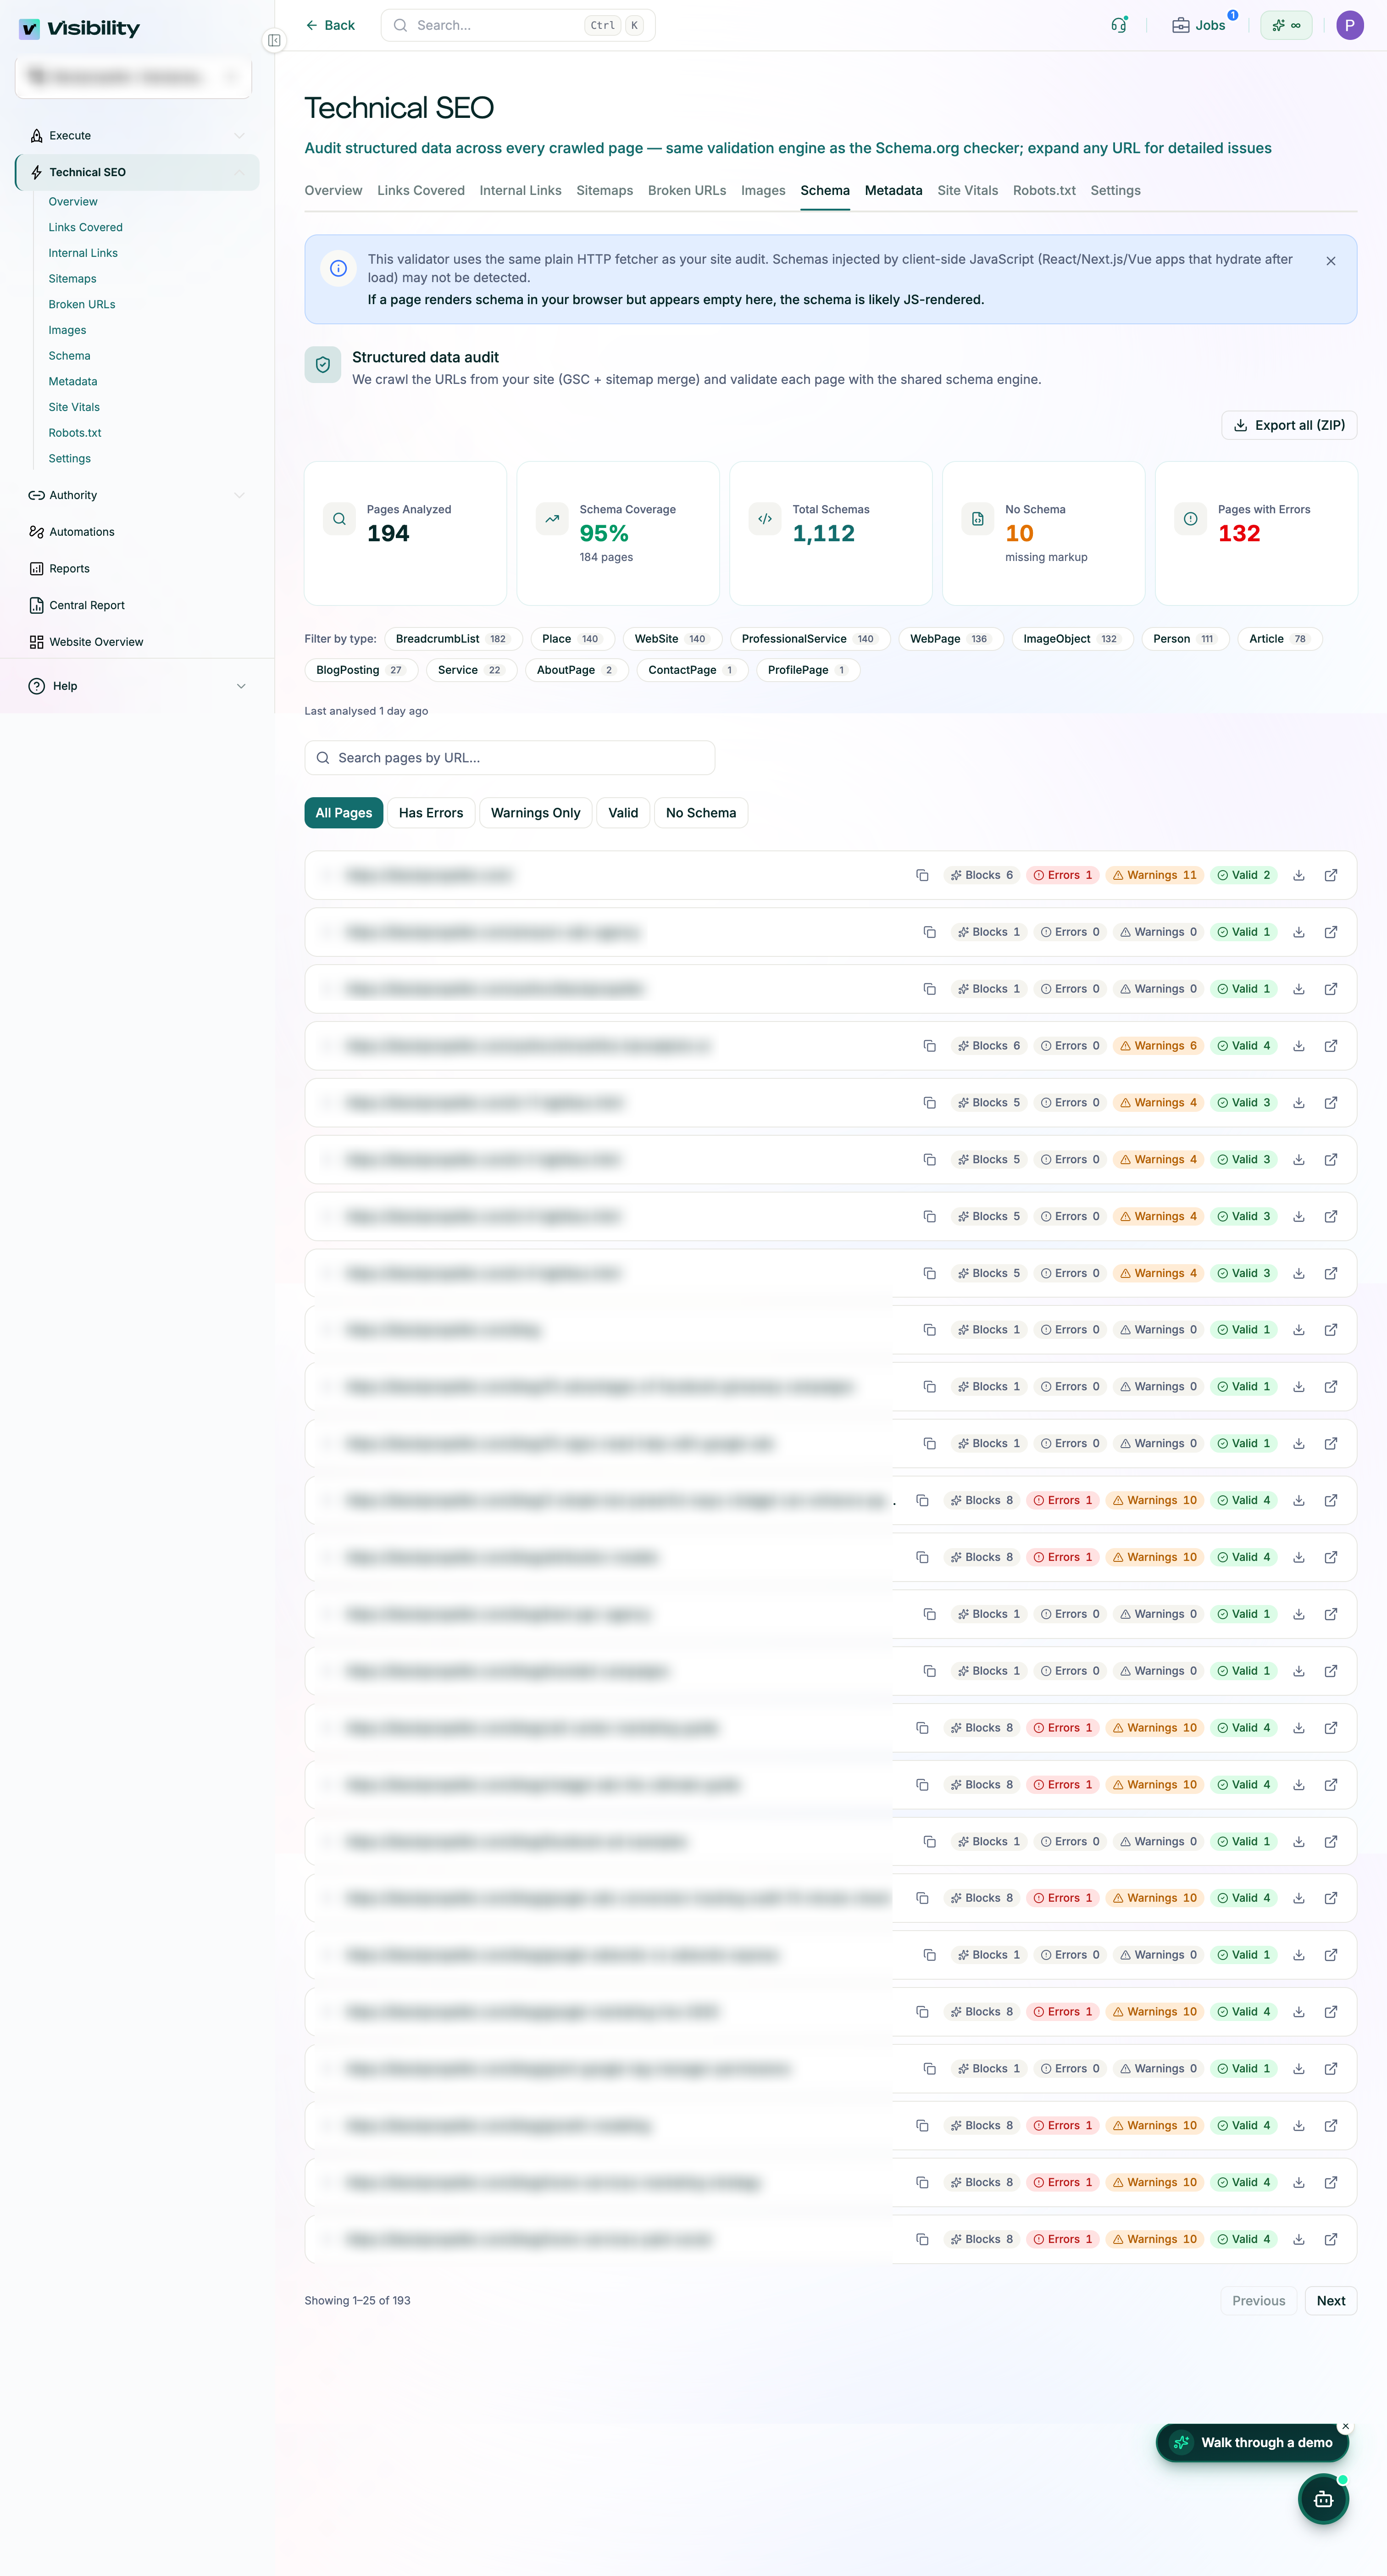
Task: Open the Warnings 6 row page externally
Action: click(1330, 1046)
